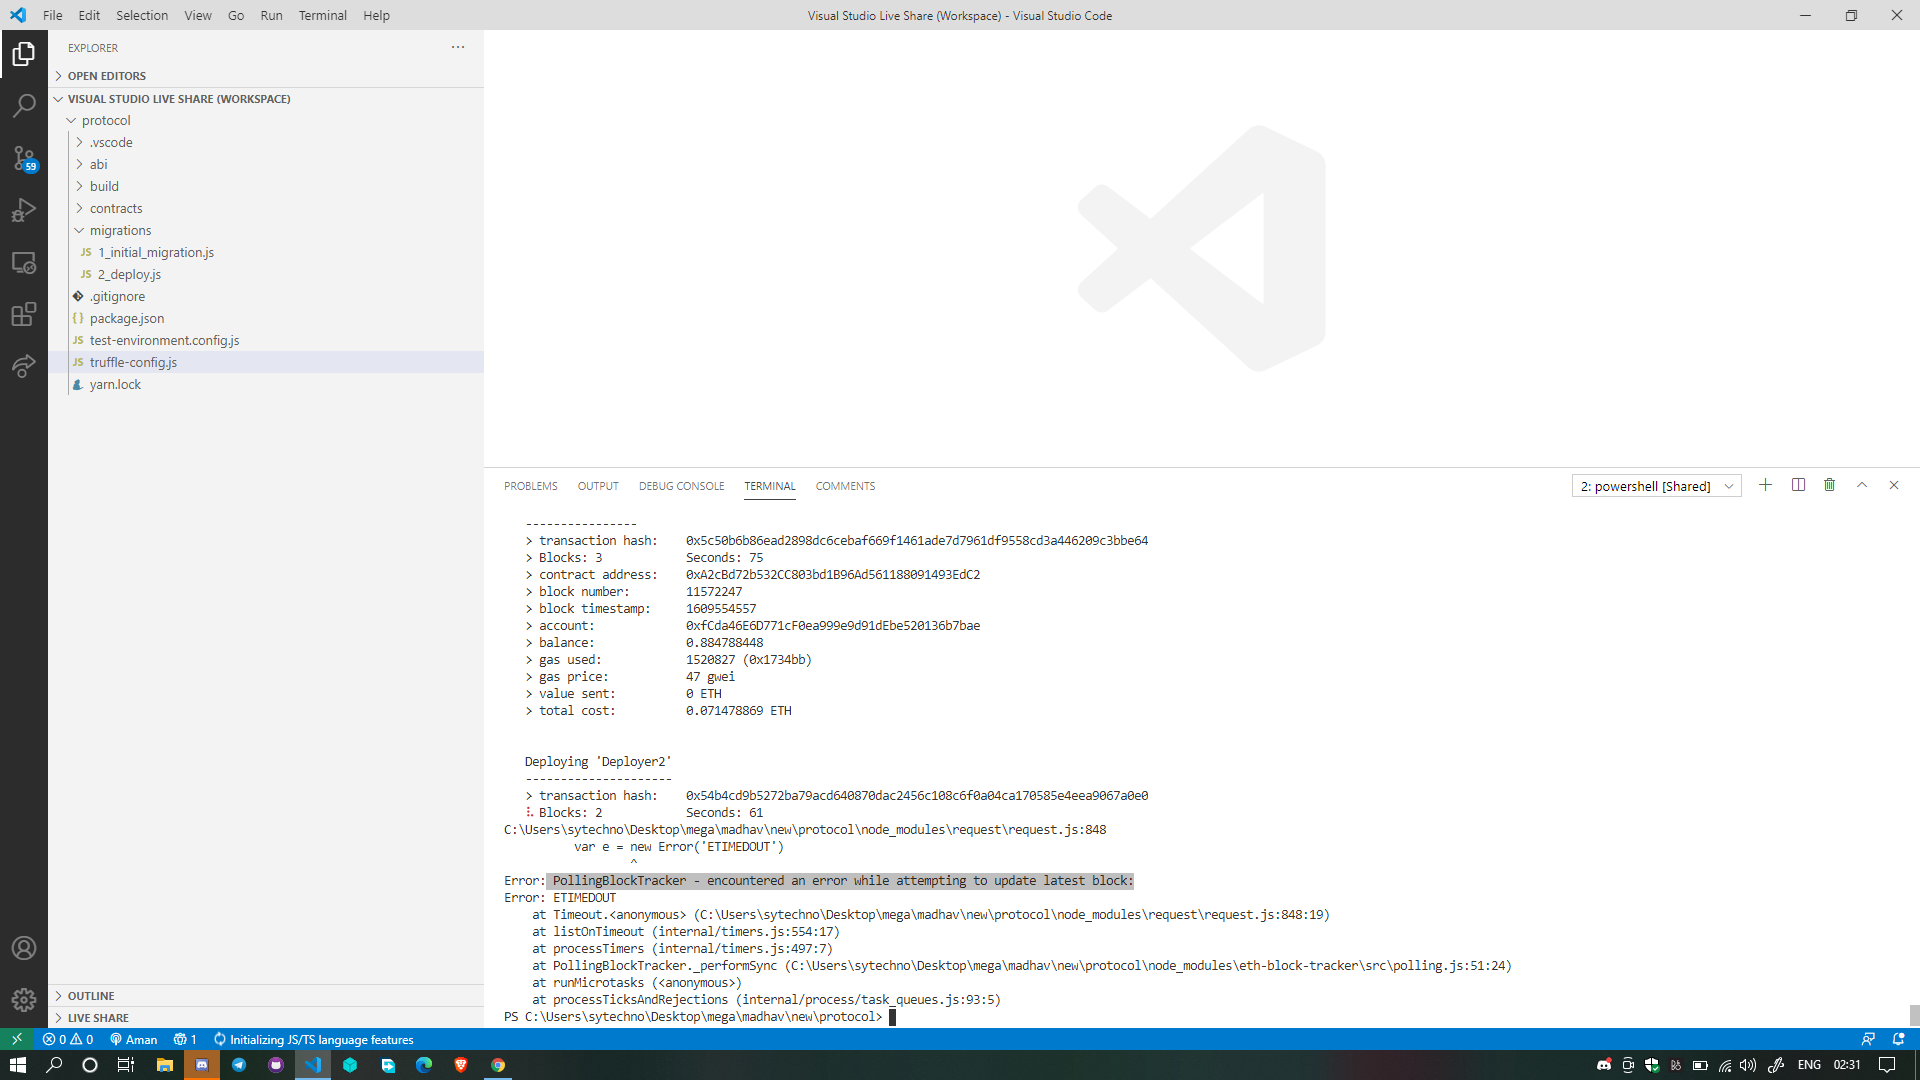Open the Help menu

[377, 15]
